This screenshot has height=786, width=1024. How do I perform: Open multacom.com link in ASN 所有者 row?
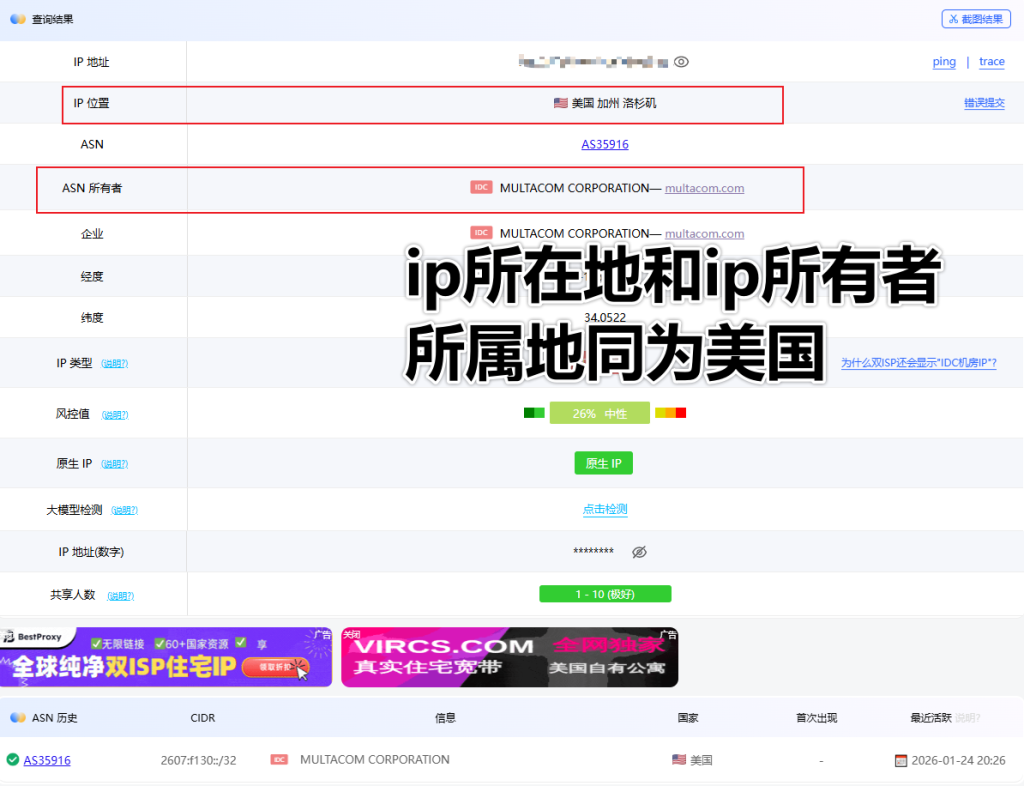(704, 188)
